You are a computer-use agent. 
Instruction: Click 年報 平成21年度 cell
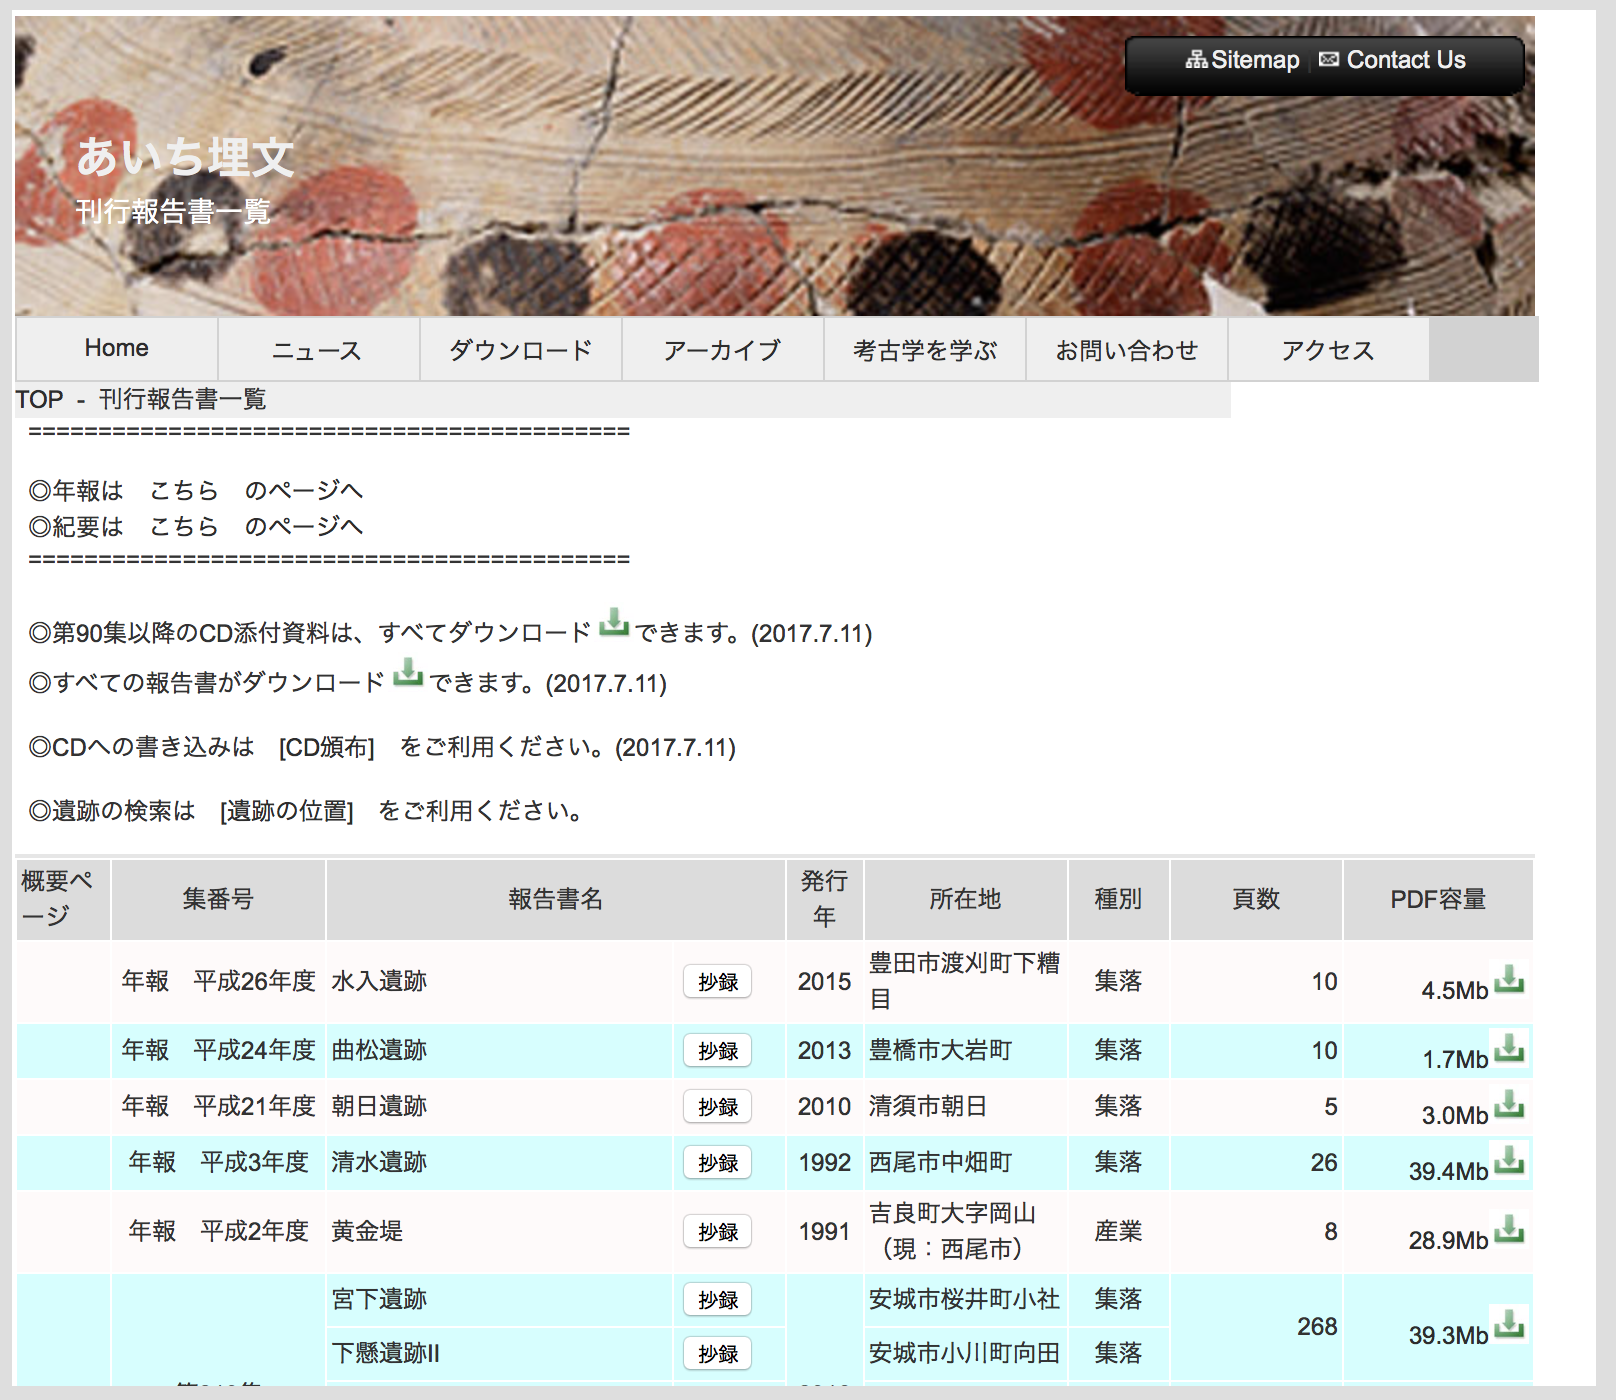[x=218, y=1106]
